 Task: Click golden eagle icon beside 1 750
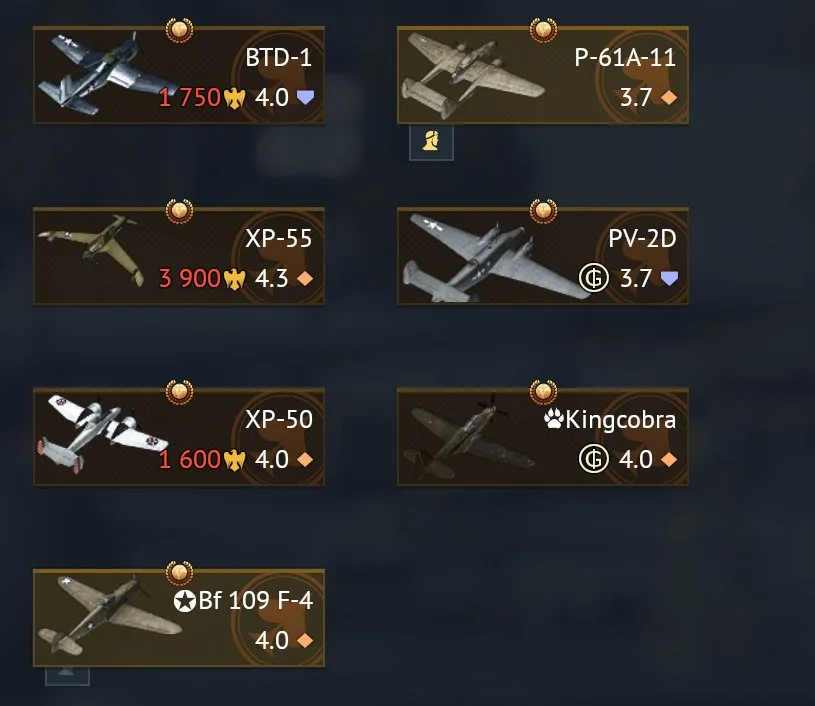click(234, 98)
